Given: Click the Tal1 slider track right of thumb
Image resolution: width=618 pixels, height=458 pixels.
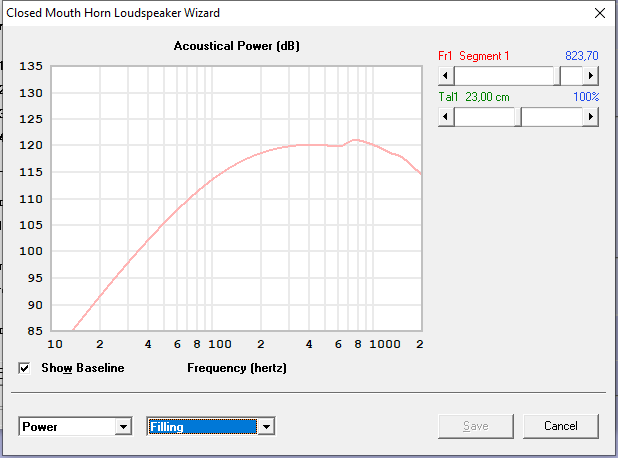Looking at the screenshot, I should click(552, 117).
